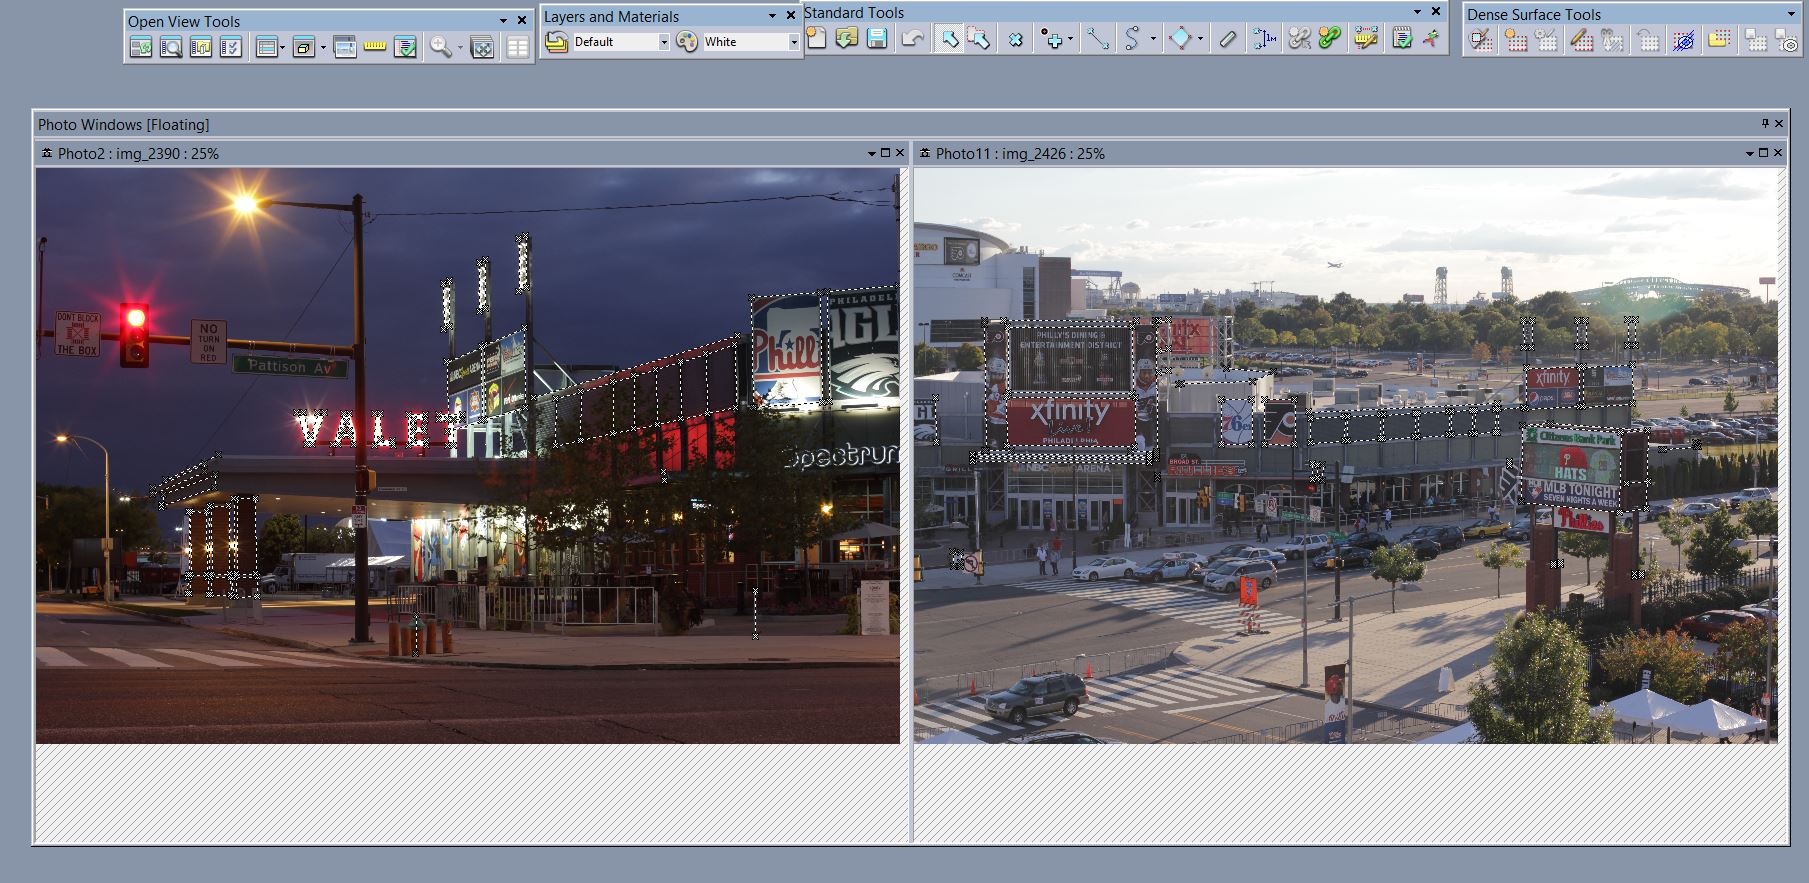Undo the last action
1809x883 pixels.
click(x=912, y=39)
